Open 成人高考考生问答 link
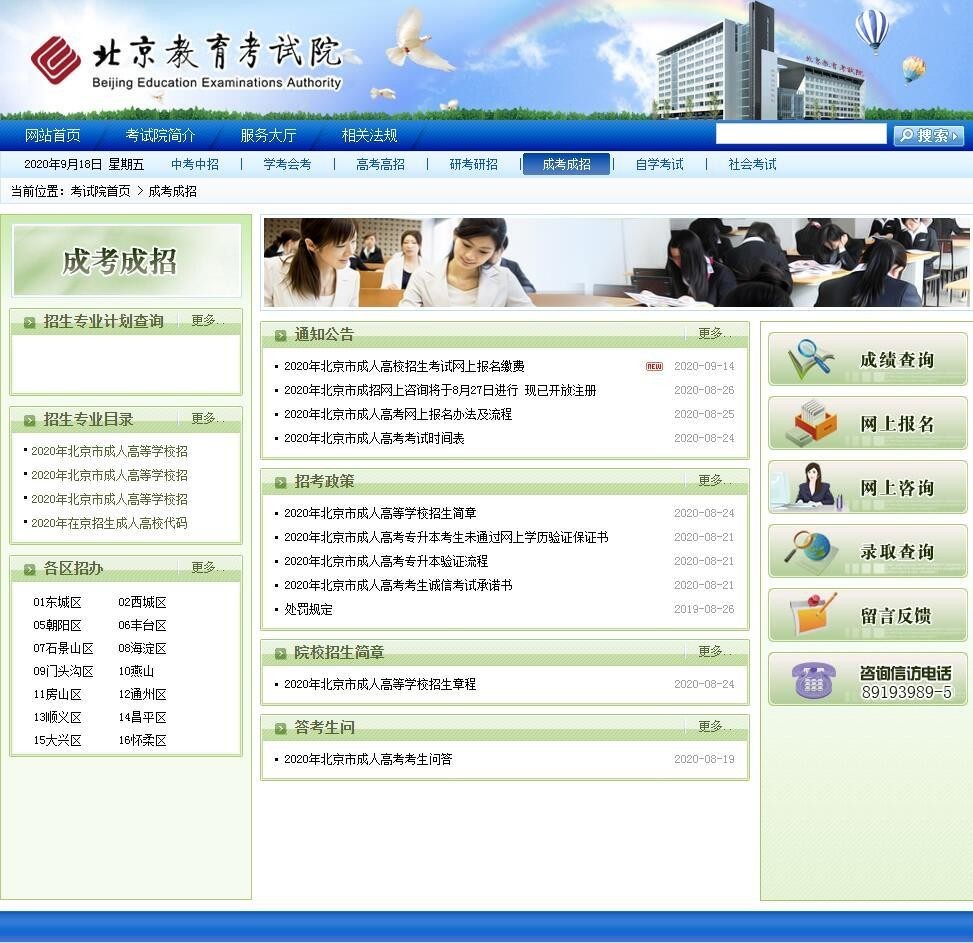This screenshot has height=943, width=973. (x=368, y=759)
